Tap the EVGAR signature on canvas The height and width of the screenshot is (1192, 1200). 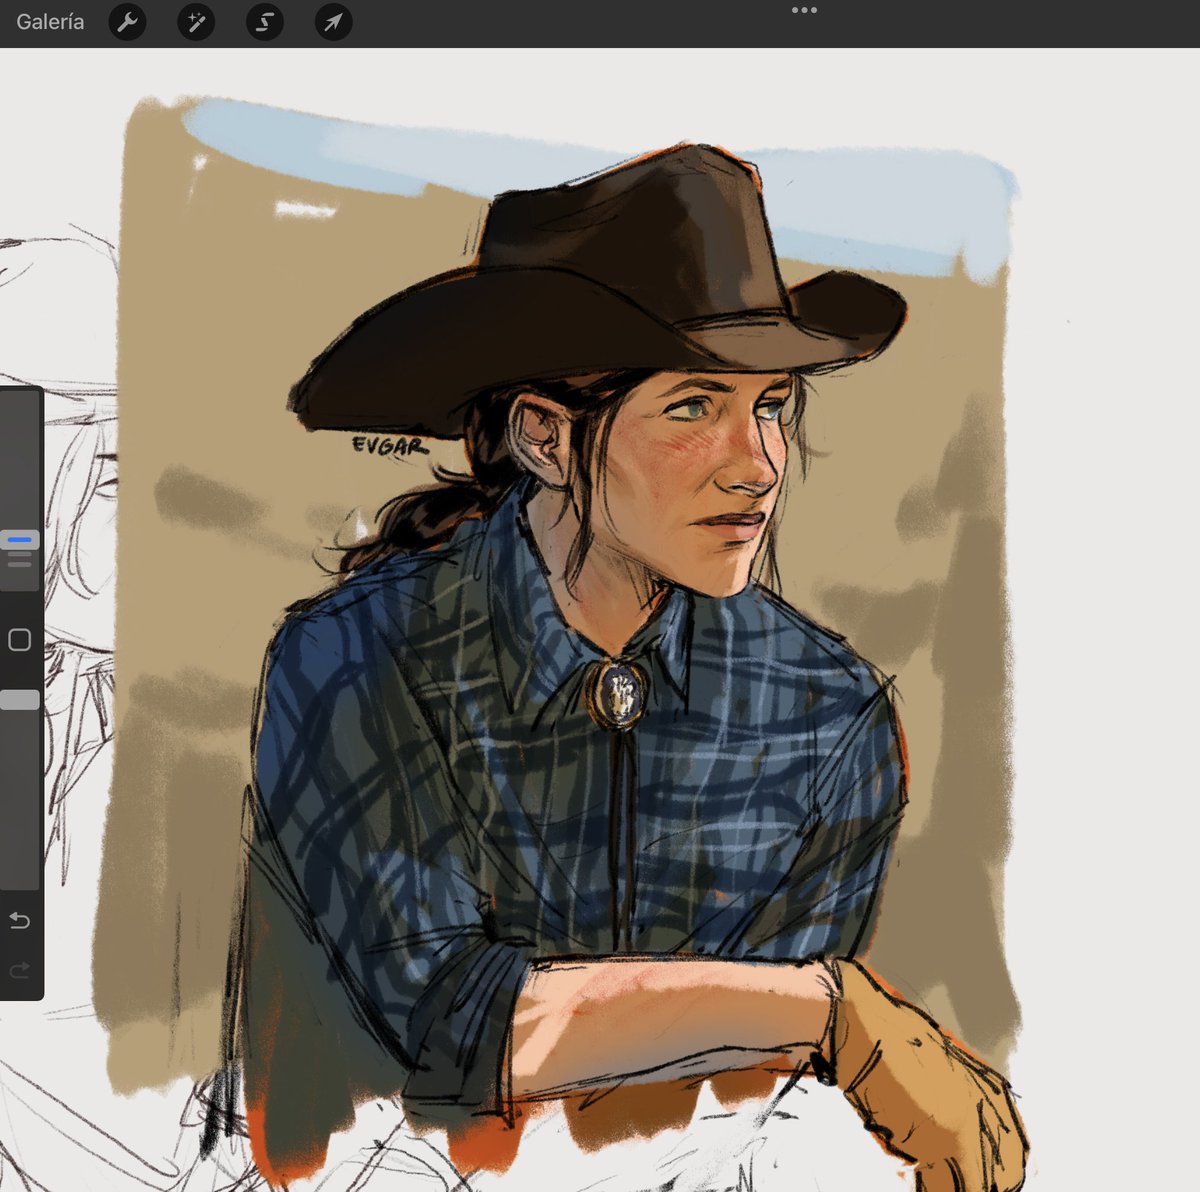tap(388, 445)
